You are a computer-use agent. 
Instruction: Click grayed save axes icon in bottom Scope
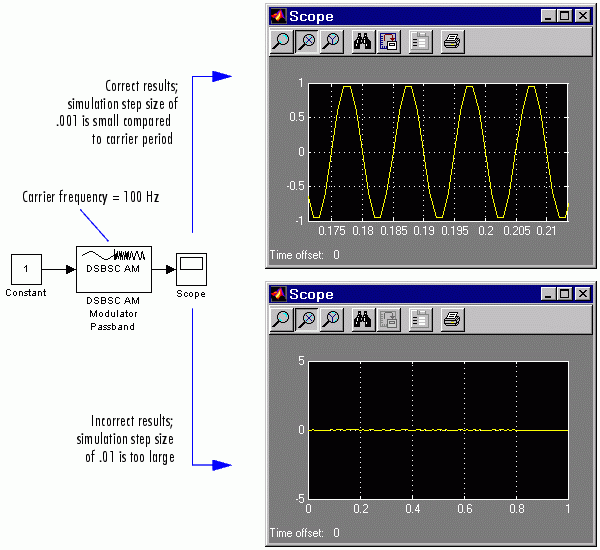388,319
